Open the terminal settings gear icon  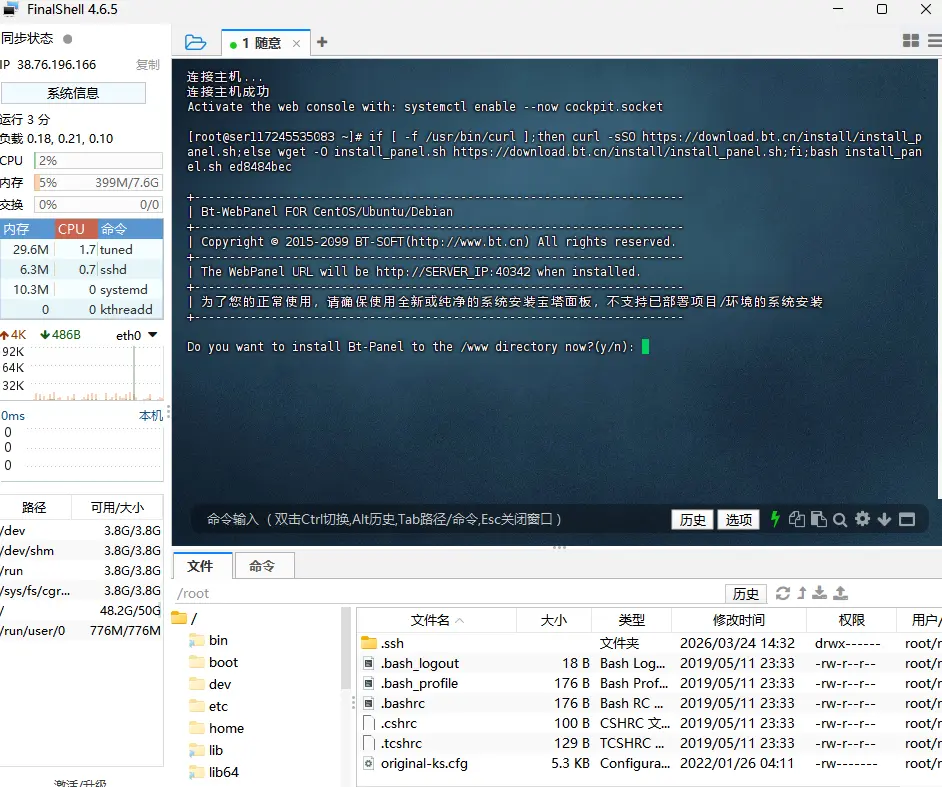tap(862, 519)
